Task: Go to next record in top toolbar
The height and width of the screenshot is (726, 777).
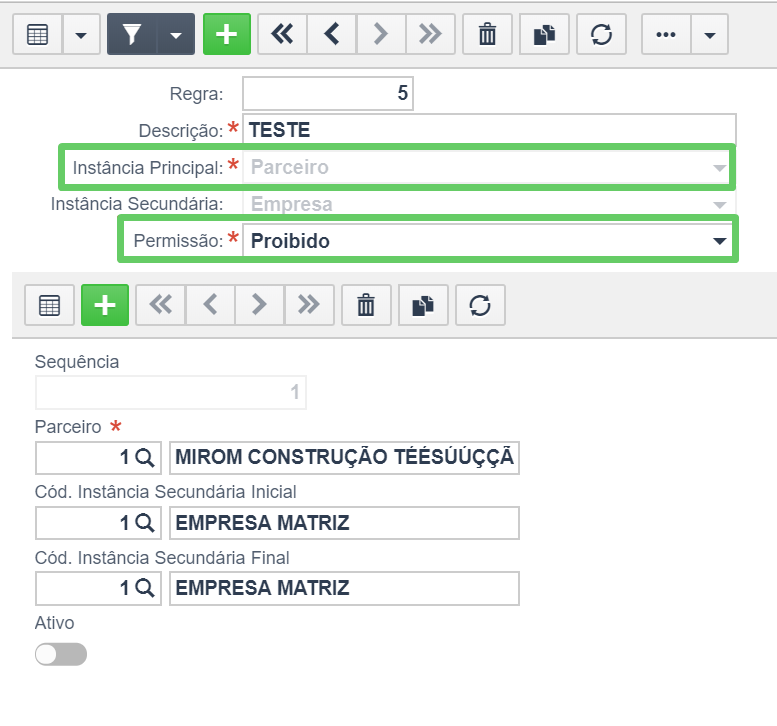Action: pos(381,34)
